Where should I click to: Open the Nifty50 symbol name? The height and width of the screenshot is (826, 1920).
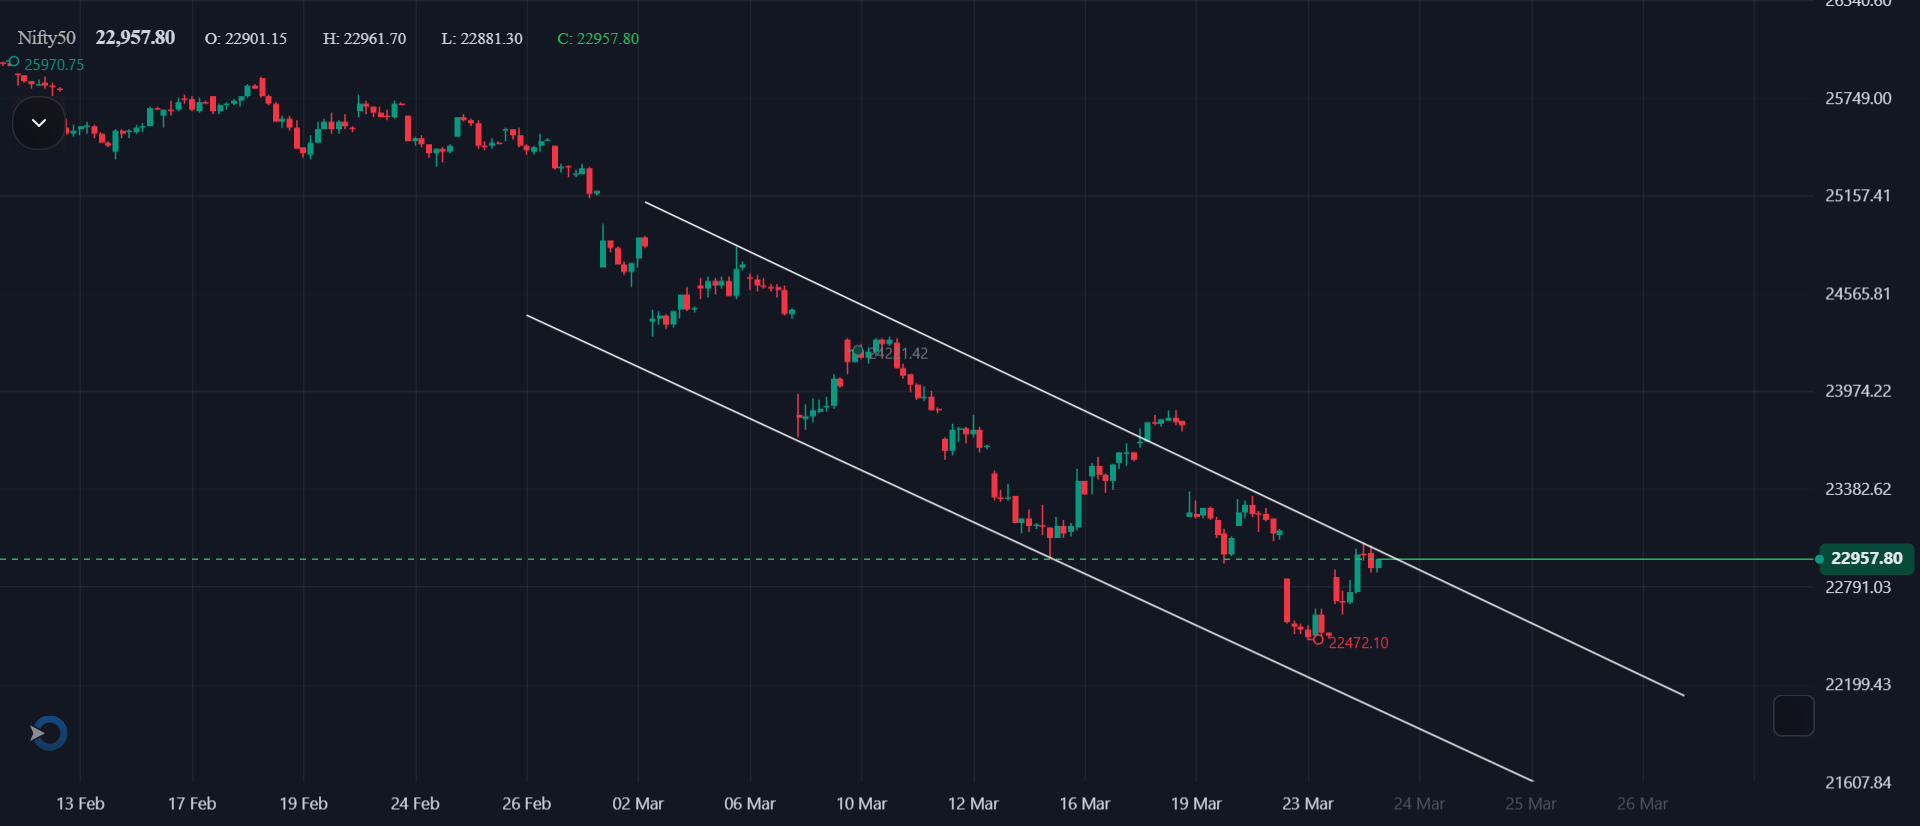pos(45,37)
